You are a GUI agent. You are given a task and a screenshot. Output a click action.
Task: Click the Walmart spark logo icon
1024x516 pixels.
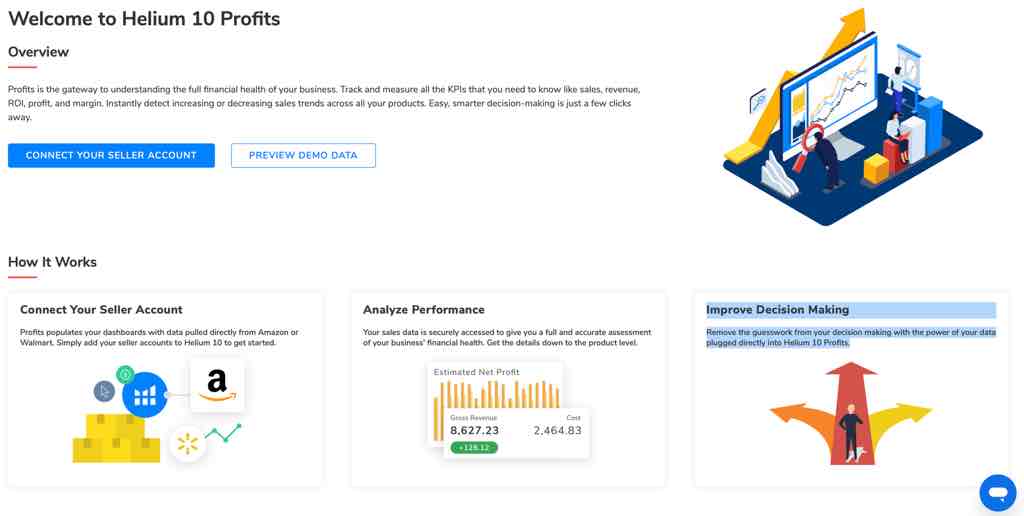[x=187, y=444]
